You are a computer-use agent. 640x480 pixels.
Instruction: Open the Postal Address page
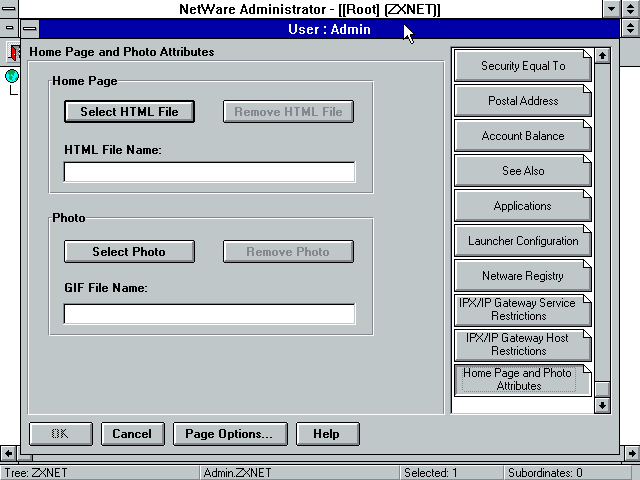click(x=523, y=101)
